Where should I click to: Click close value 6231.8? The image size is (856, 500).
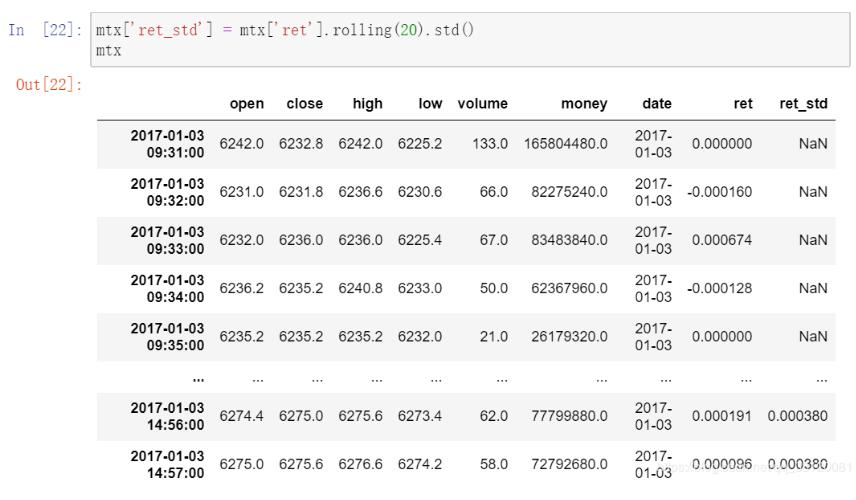301,192
